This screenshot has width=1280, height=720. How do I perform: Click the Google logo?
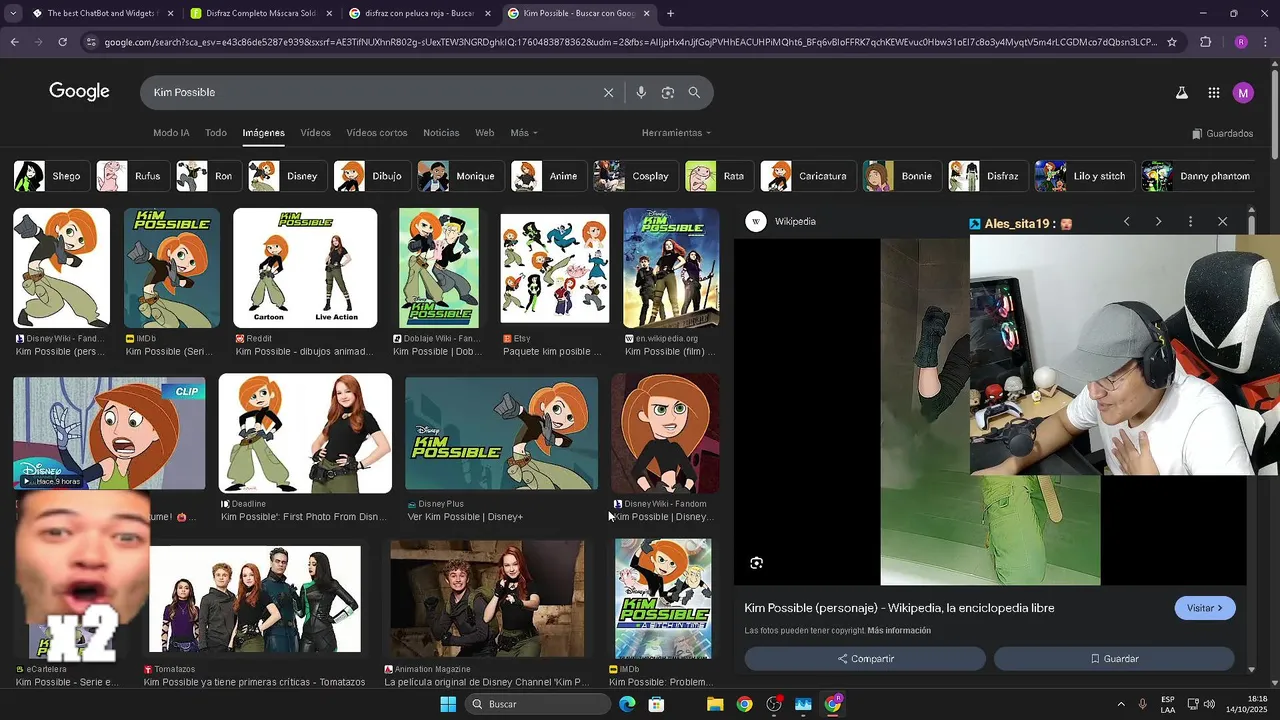[79, 92]
